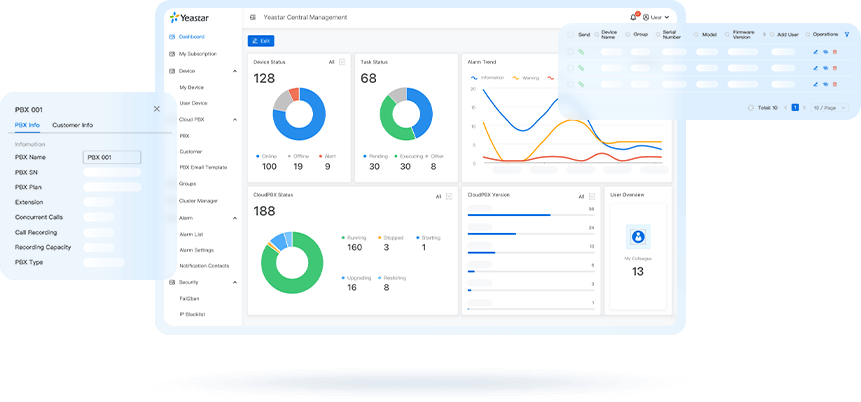The width and height of the screenshot is (861, 402).
Task: Click the Yeastar logo in the sidebar
Action: click(187, 18)
